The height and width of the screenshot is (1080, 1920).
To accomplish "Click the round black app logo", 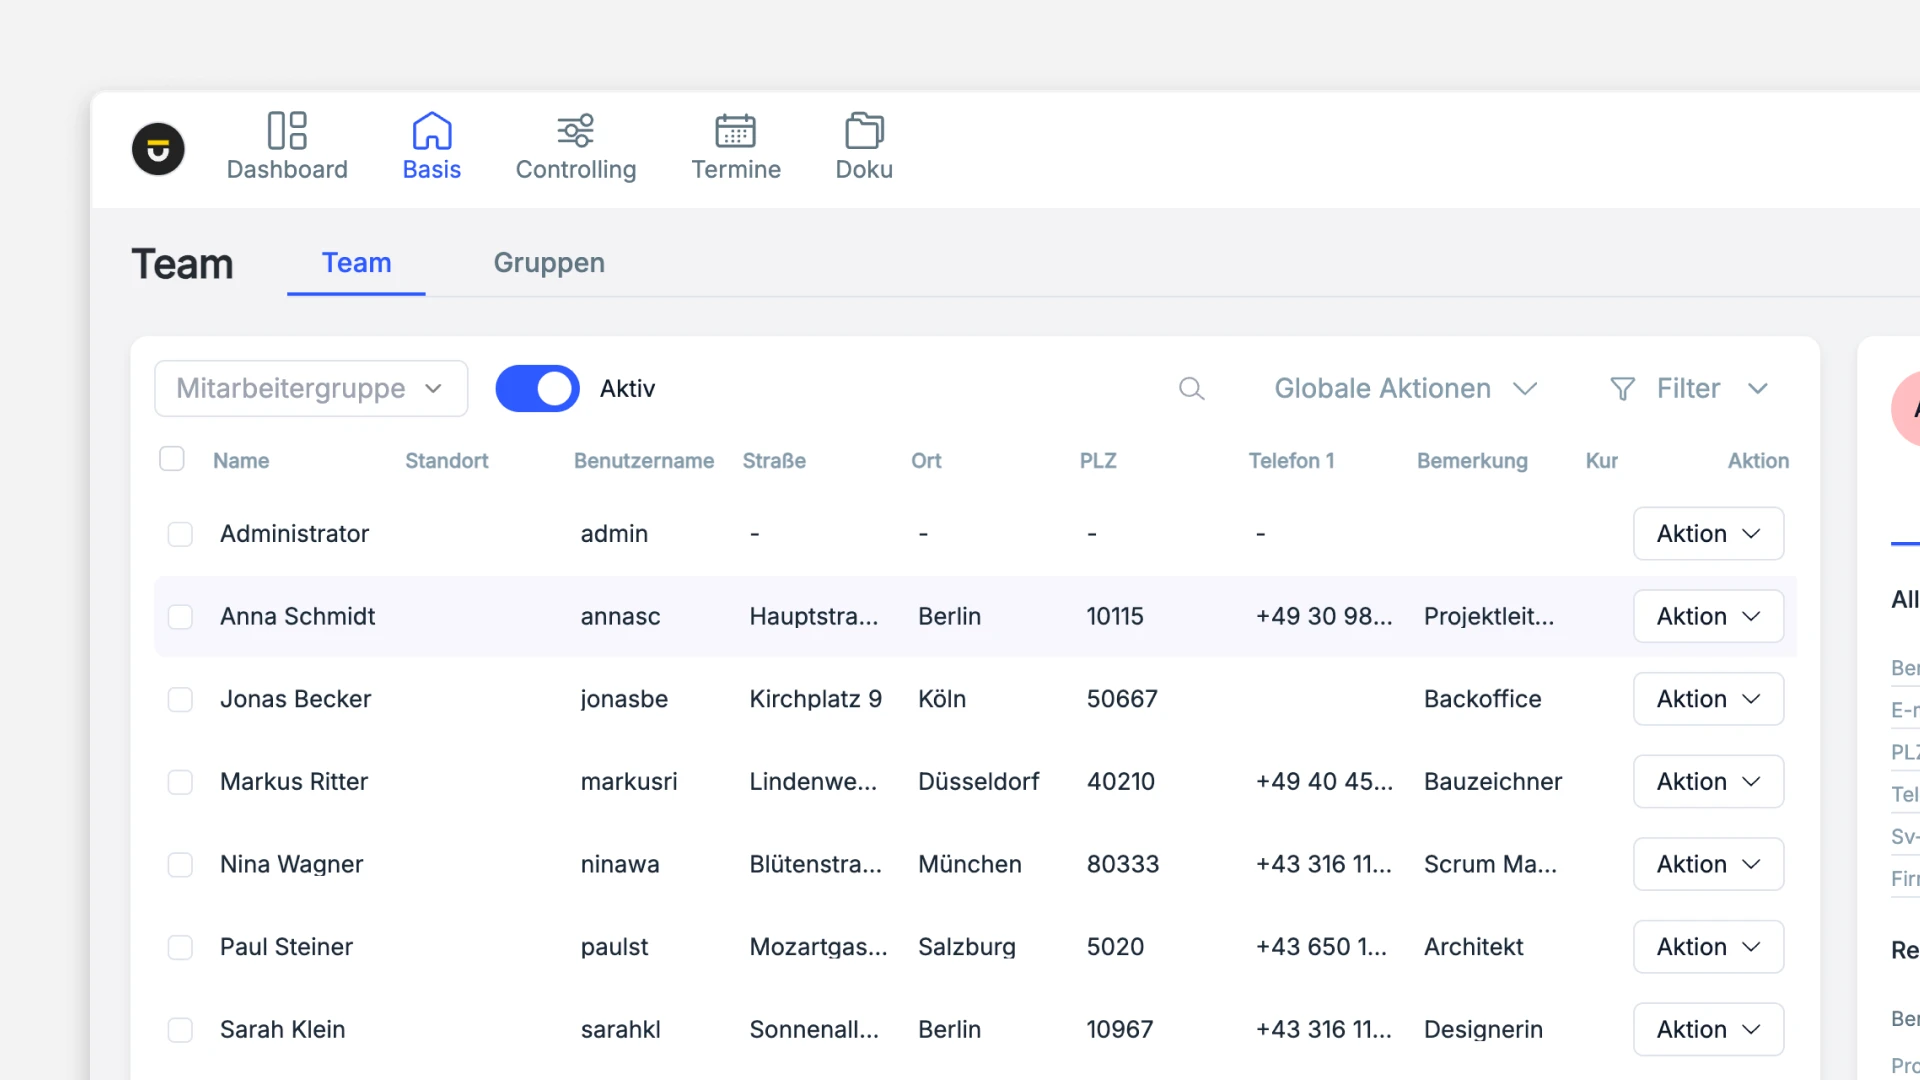I will [x=158, y=149].
